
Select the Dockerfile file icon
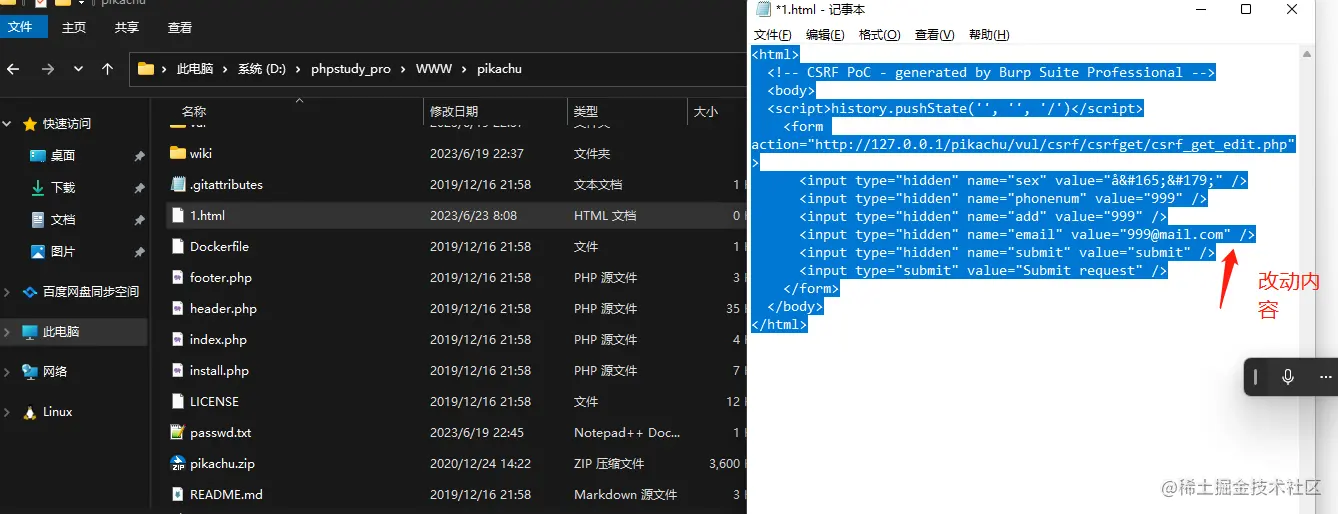pos(178,246)
